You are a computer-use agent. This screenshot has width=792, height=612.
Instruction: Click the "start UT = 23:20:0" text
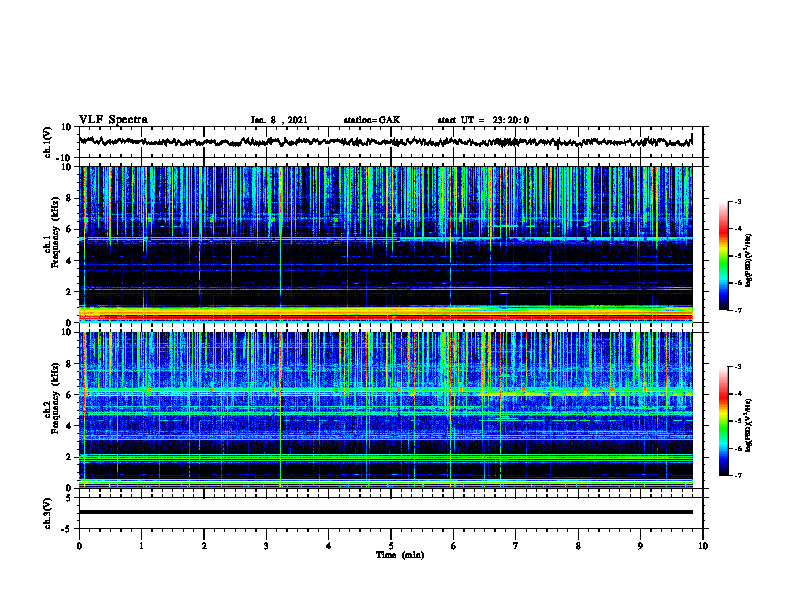click(483, 120)
